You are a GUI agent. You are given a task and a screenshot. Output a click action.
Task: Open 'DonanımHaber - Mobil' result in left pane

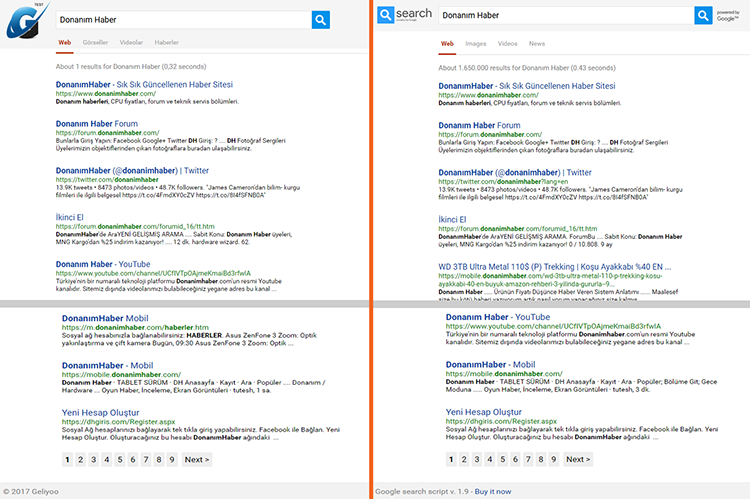point(107,366)
